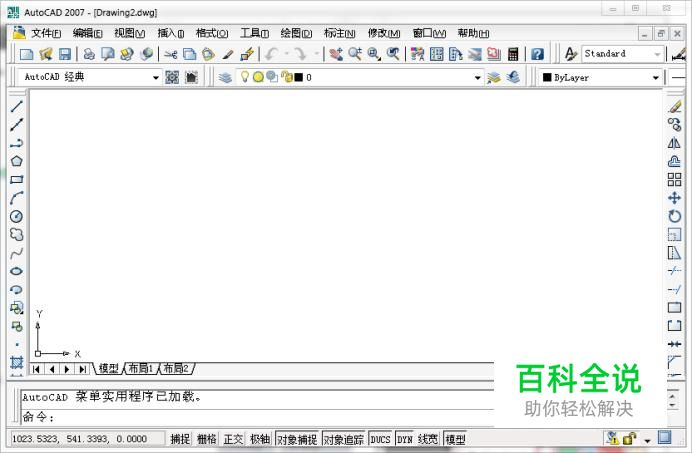Open the Standard text style dropdown
692x453 pixels.
pos(657,54)
